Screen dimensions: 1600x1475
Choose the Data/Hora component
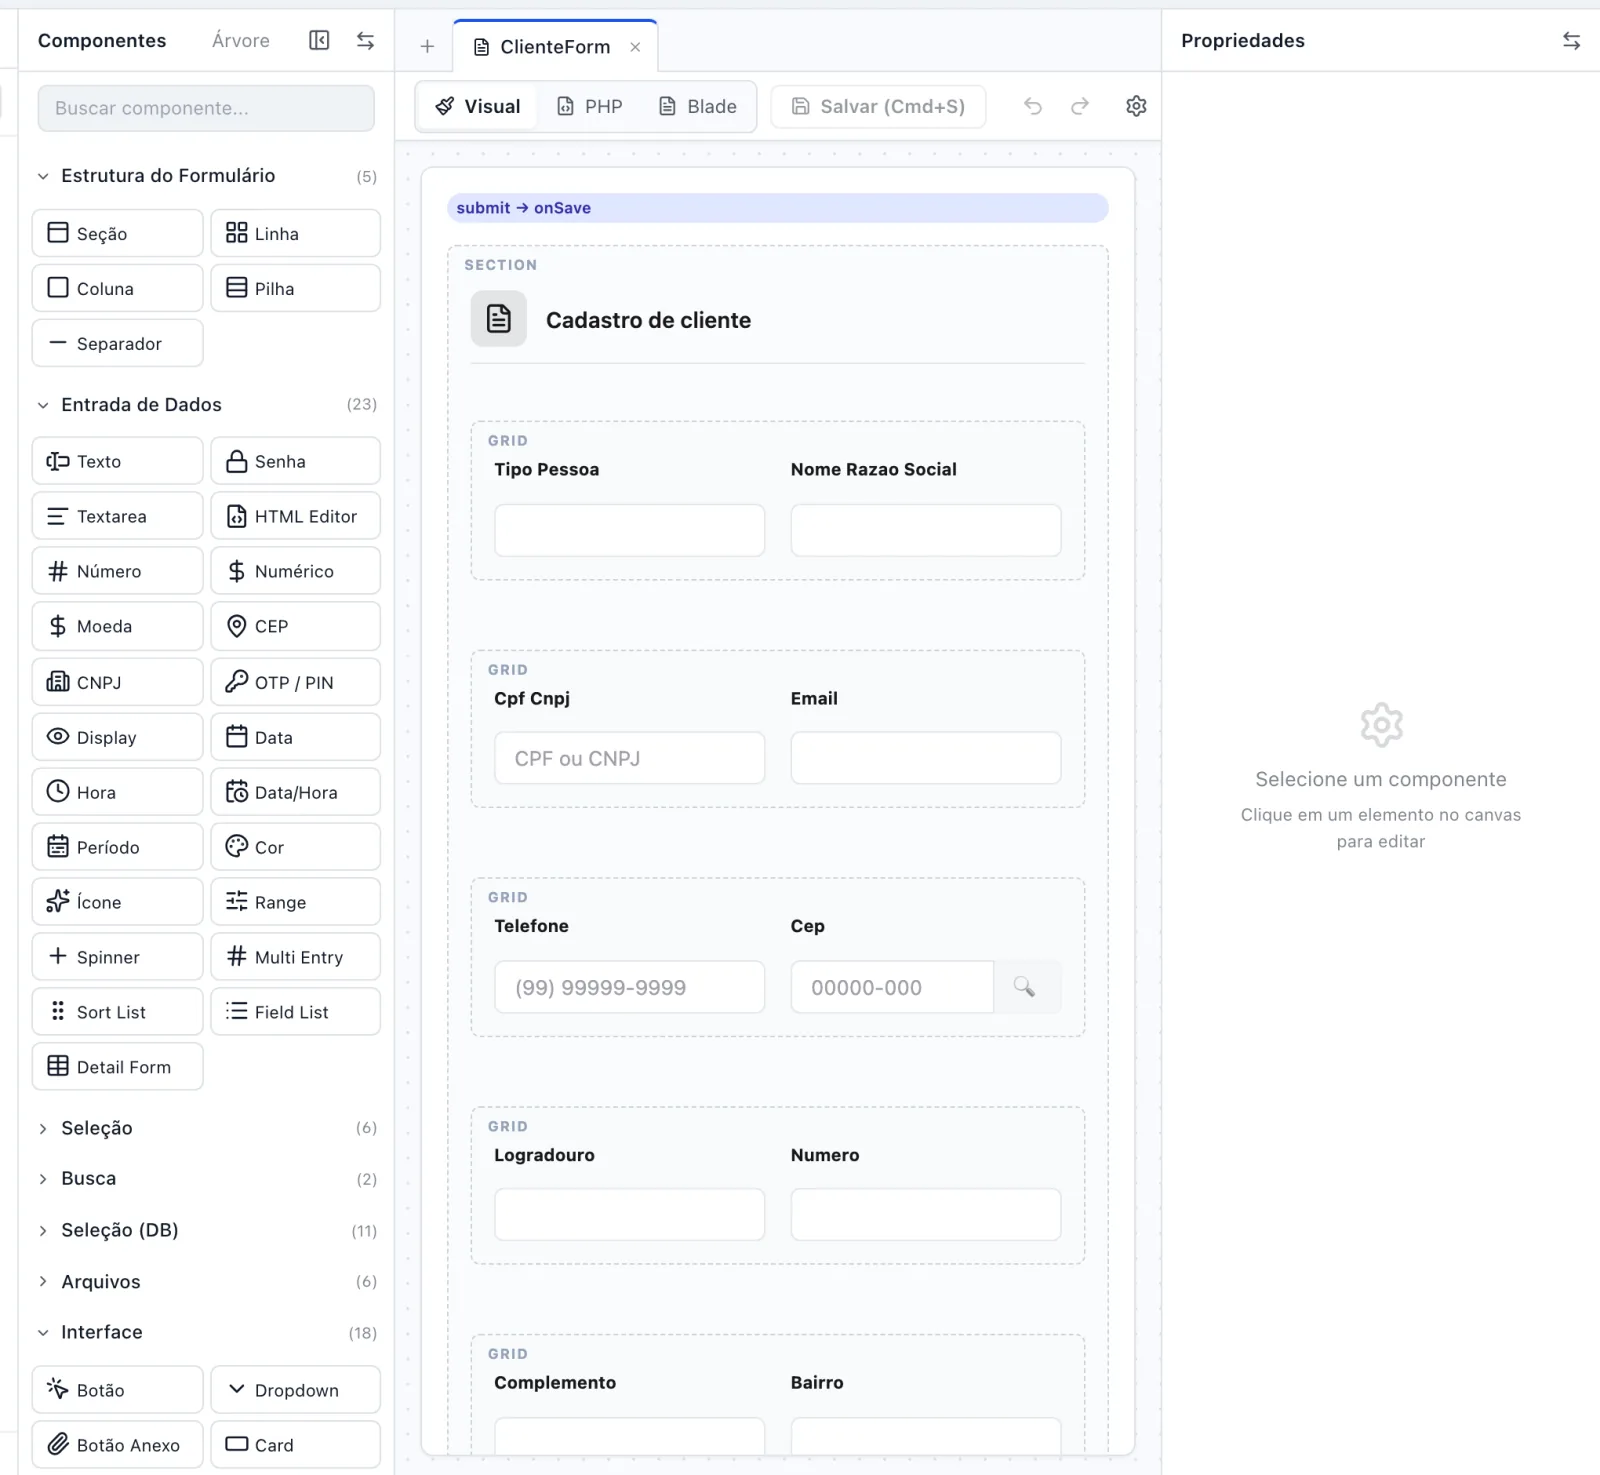pos(295,792)
